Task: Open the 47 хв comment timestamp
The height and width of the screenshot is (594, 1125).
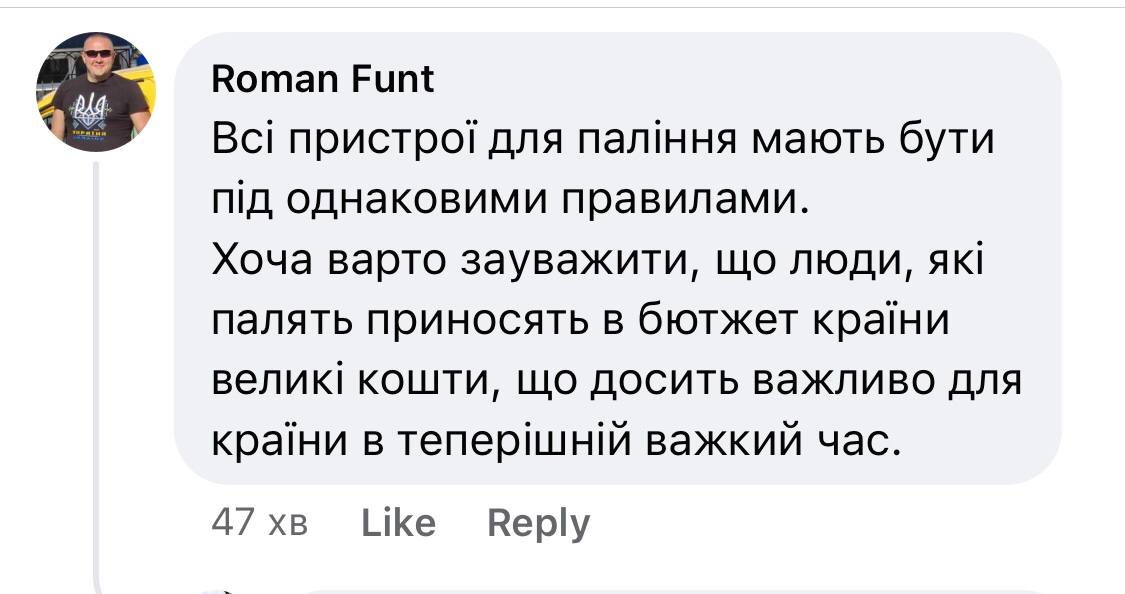Action: pos(259,523)
